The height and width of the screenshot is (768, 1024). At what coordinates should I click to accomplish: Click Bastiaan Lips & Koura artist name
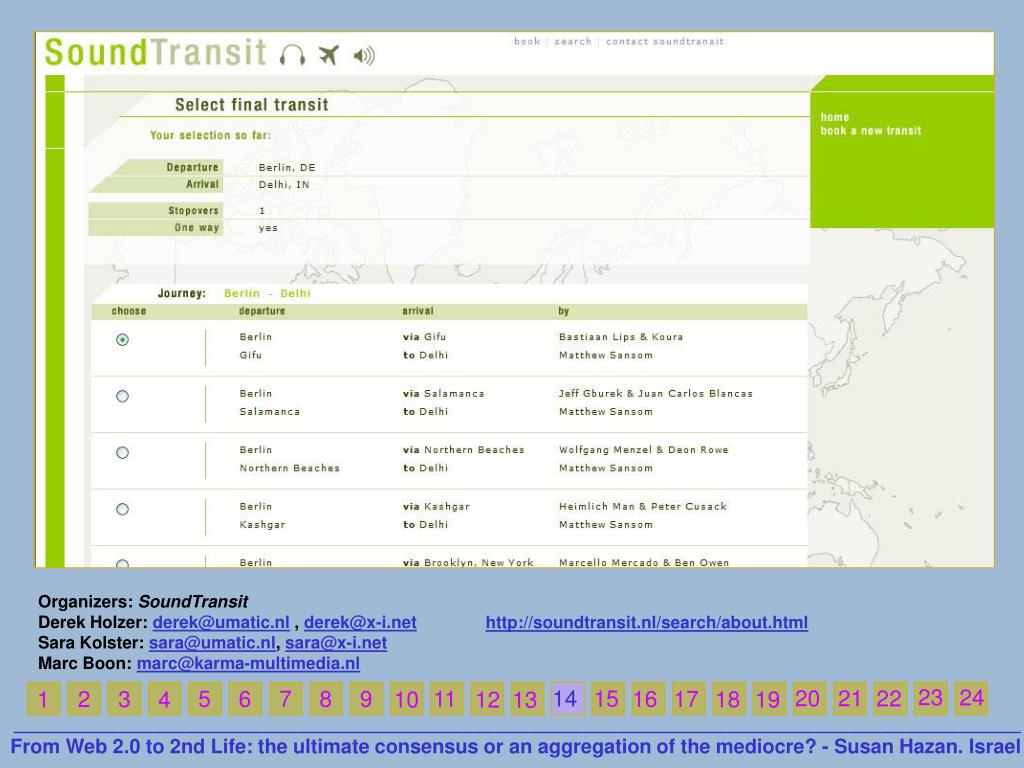coord(621,337)
